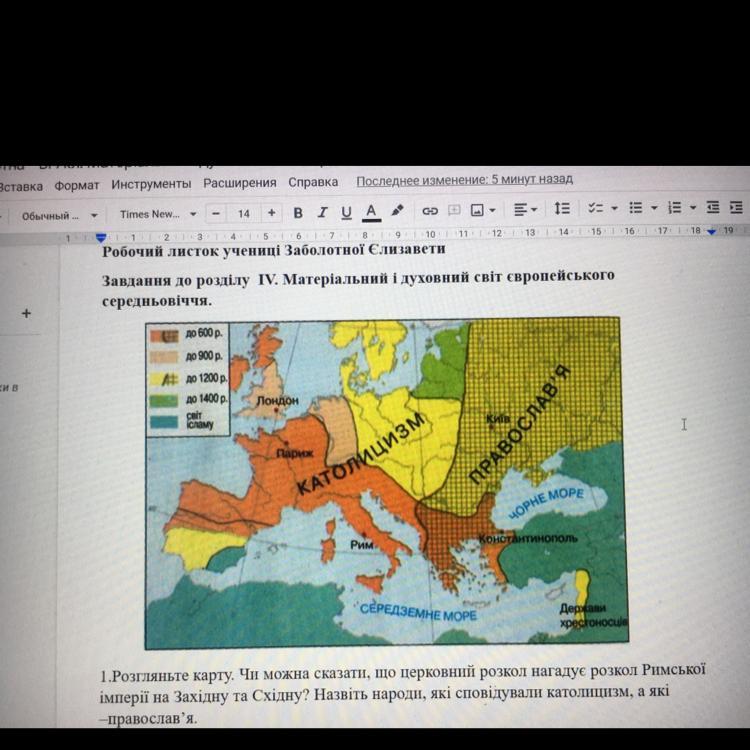Toggle italic formatting
This screenshot has width=750, height=750.
coord(322,212)
